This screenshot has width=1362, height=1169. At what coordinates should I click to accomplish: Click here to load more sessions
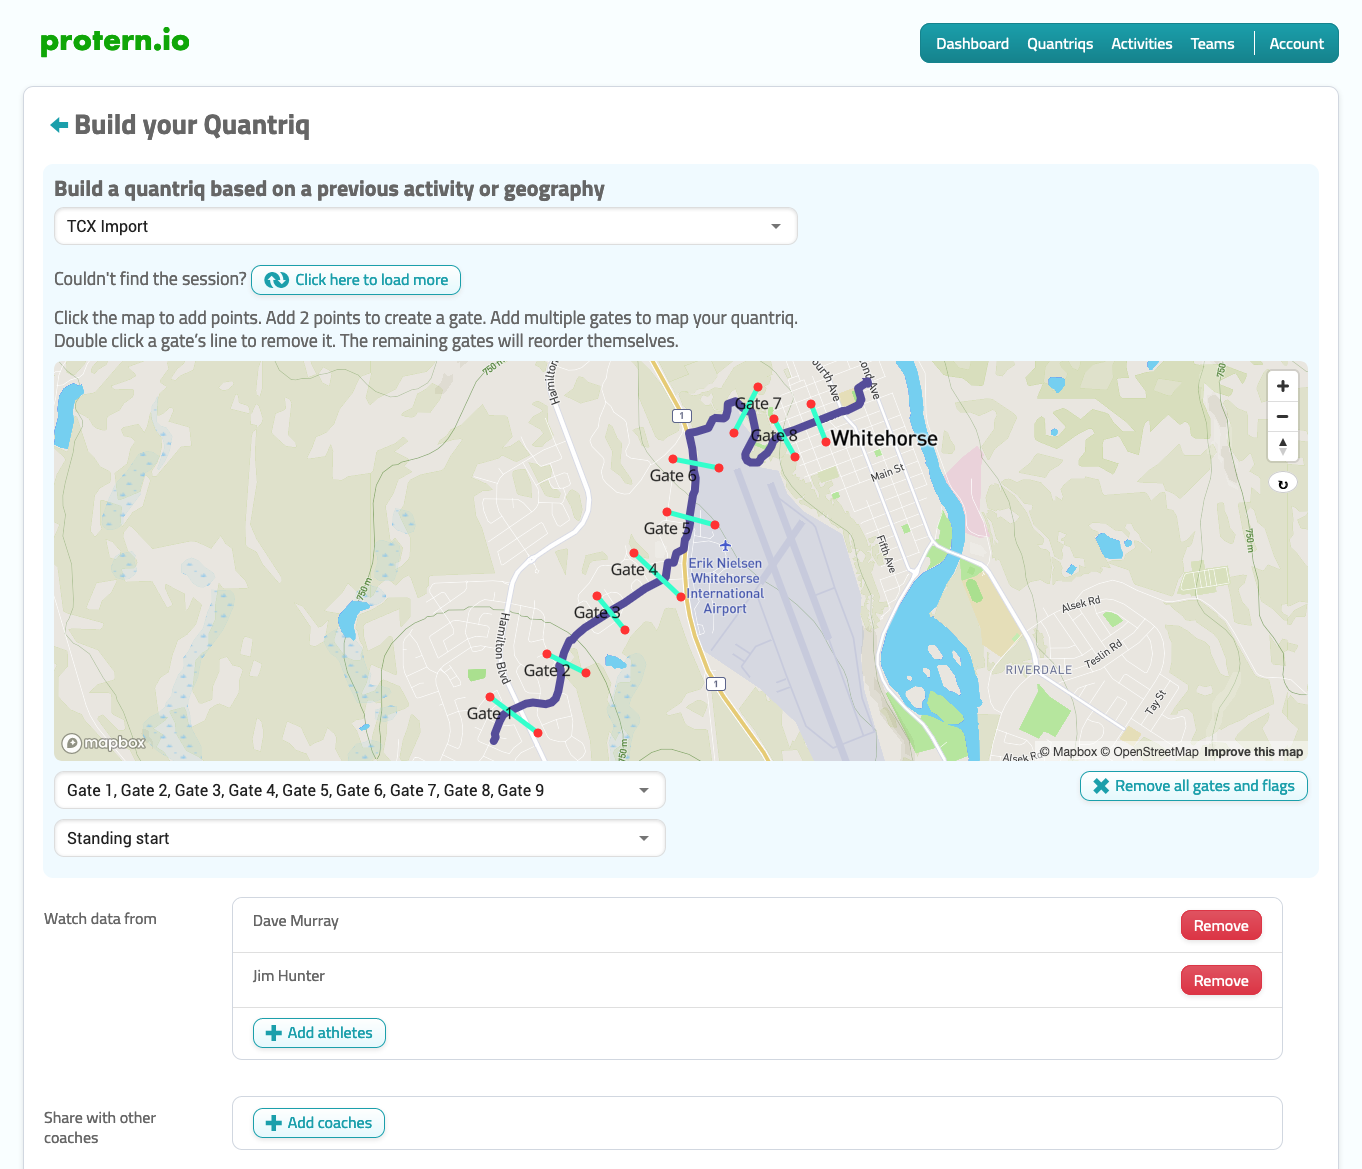click(356, 280)
